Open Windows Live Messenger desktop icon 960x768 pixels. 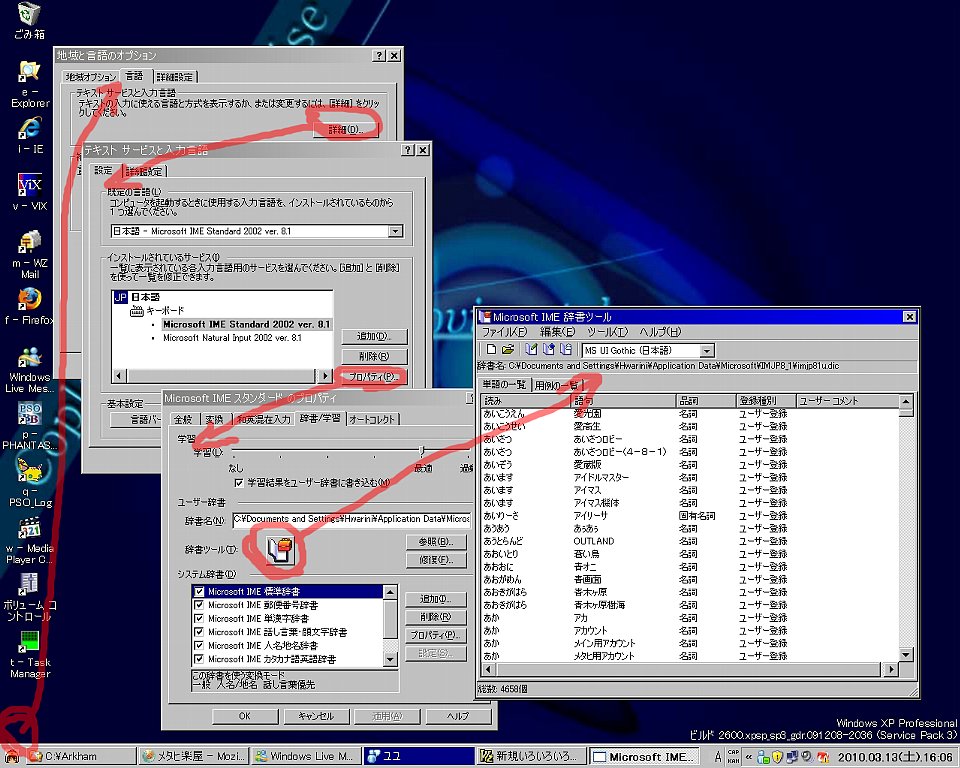(29, 370)
